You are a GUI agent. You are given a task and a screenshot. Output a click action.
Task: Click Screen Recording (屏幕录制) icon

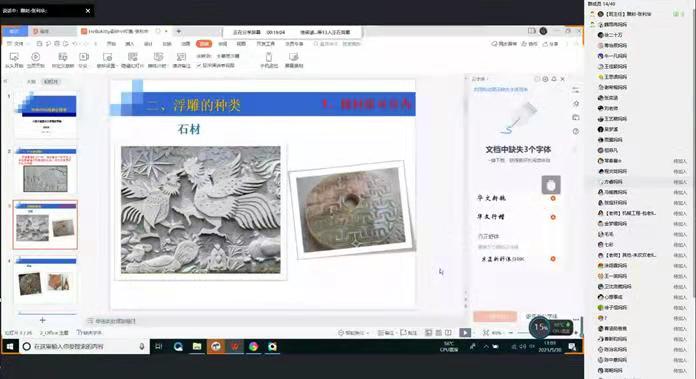pyautogui.click(x=293, y=60)
